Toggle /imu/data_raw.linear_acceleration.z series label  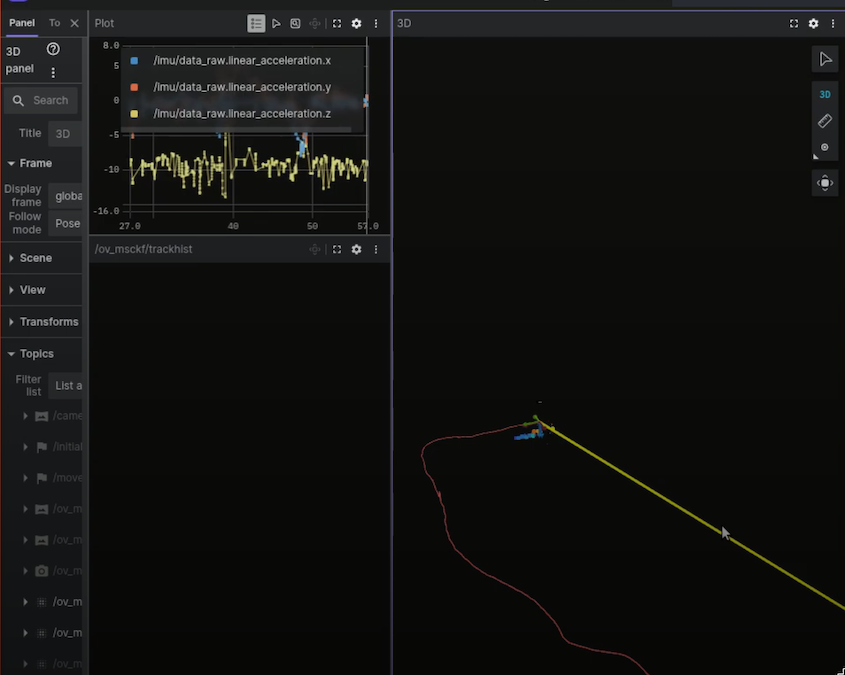[x=242, y=114]
